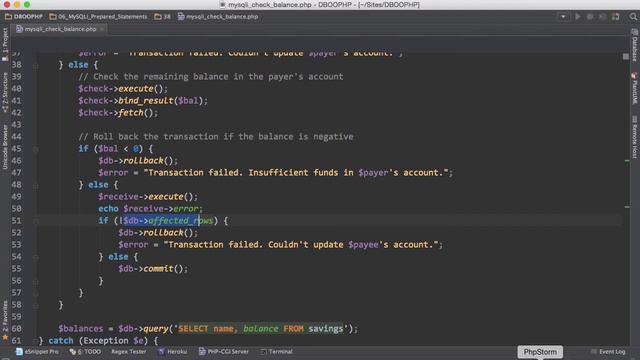This screenshot has width=640, height=360.
Task: Click "$receive->execute();" on line 49
Action: point(148,196)
